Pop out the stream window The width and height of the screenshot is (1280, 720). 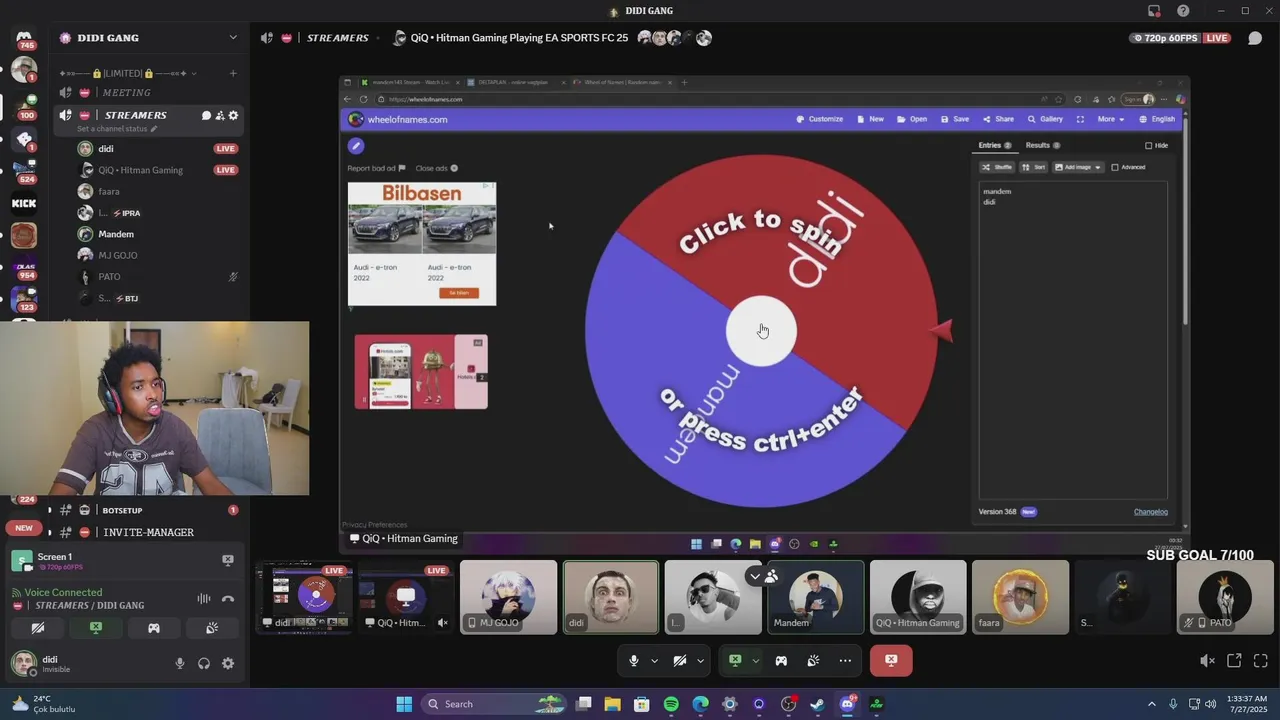pyautogui.click(x=1234, y=660)
